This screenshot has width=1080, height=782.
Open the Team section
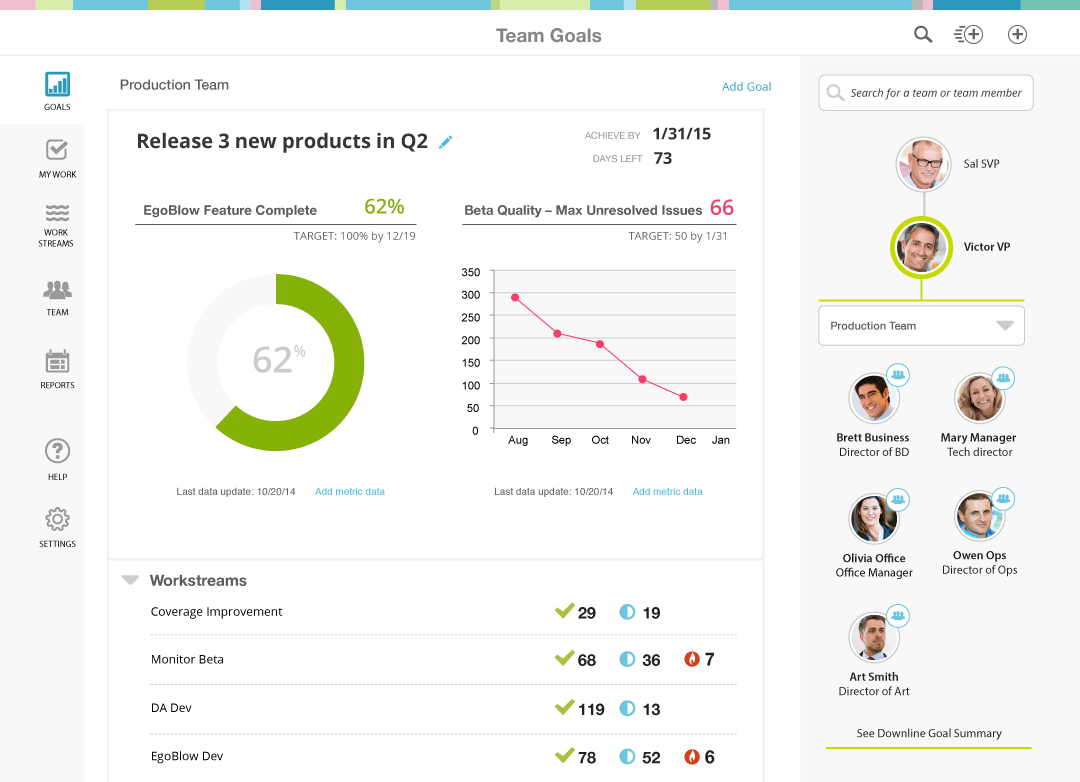point(56,295)
